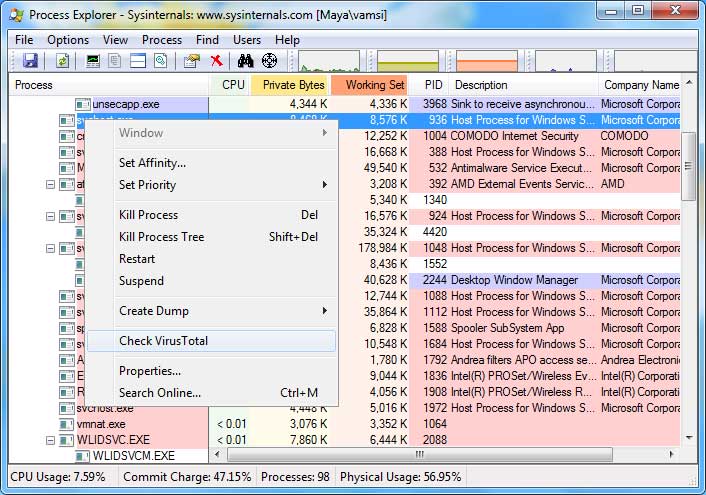Viewport: 706px width, 495px height.
Task: Click the Commit Charge status bar entry
Action: coord(187,477)
